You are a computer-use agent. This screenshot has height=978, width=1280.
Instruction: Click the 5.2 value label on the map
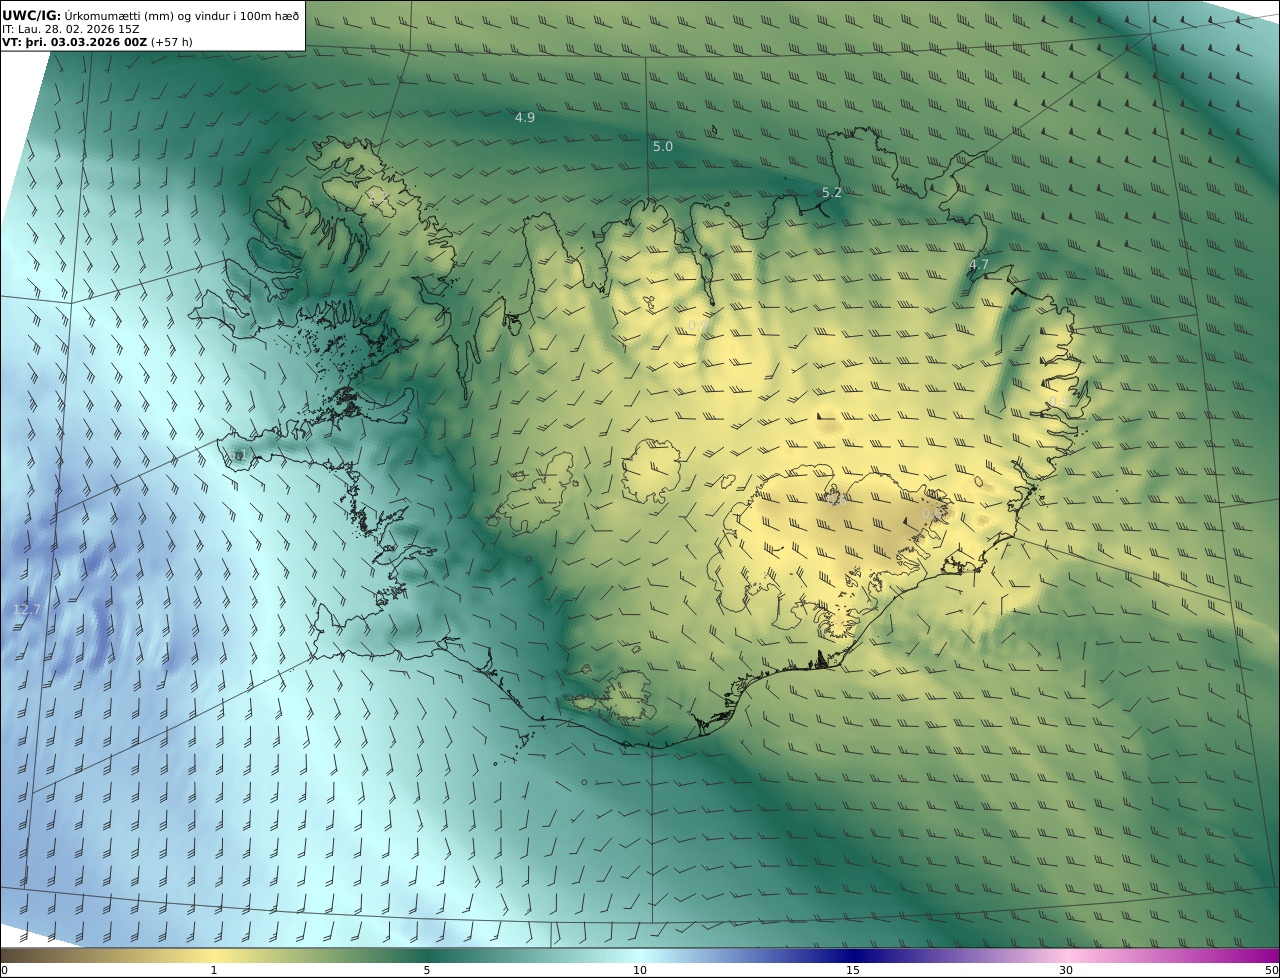tap(832, 193)
